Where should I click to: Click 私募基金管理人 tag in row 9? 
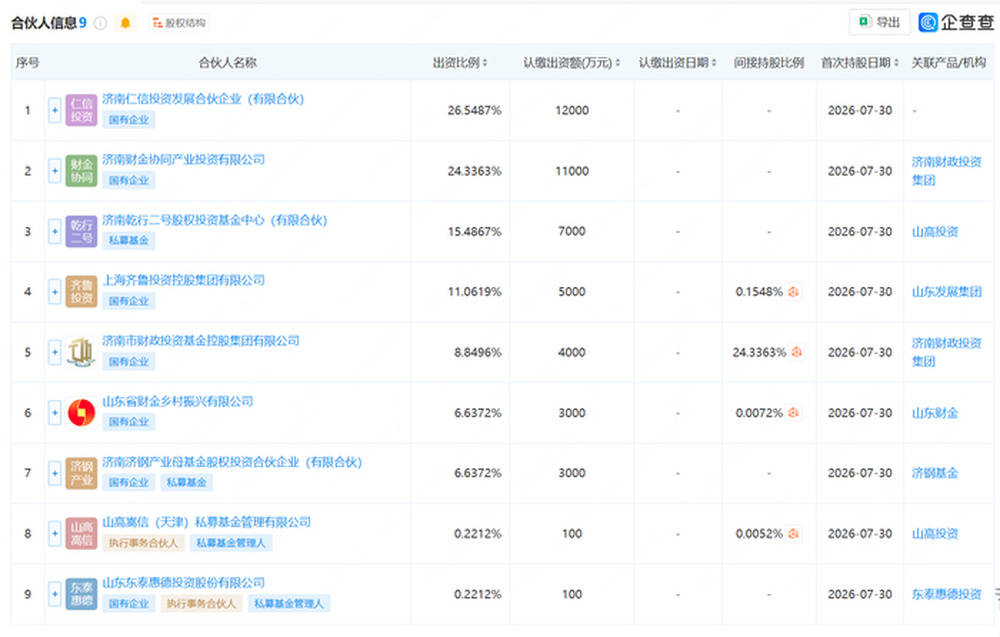pyautogui.click(x=289, y=603)
